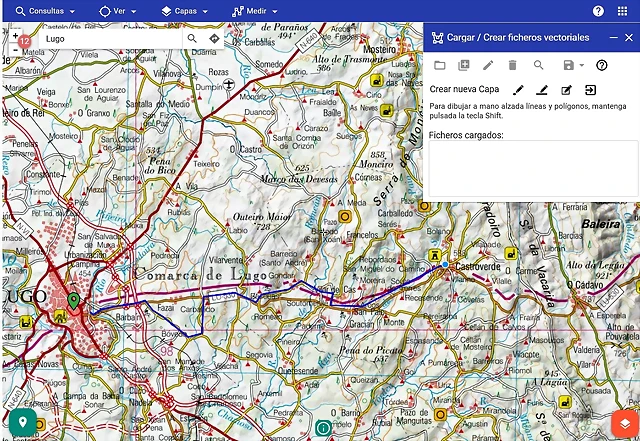Click the yellow circle icon near A Meda
This screenshot has height=441, width=640.
[x=345, y=216]
